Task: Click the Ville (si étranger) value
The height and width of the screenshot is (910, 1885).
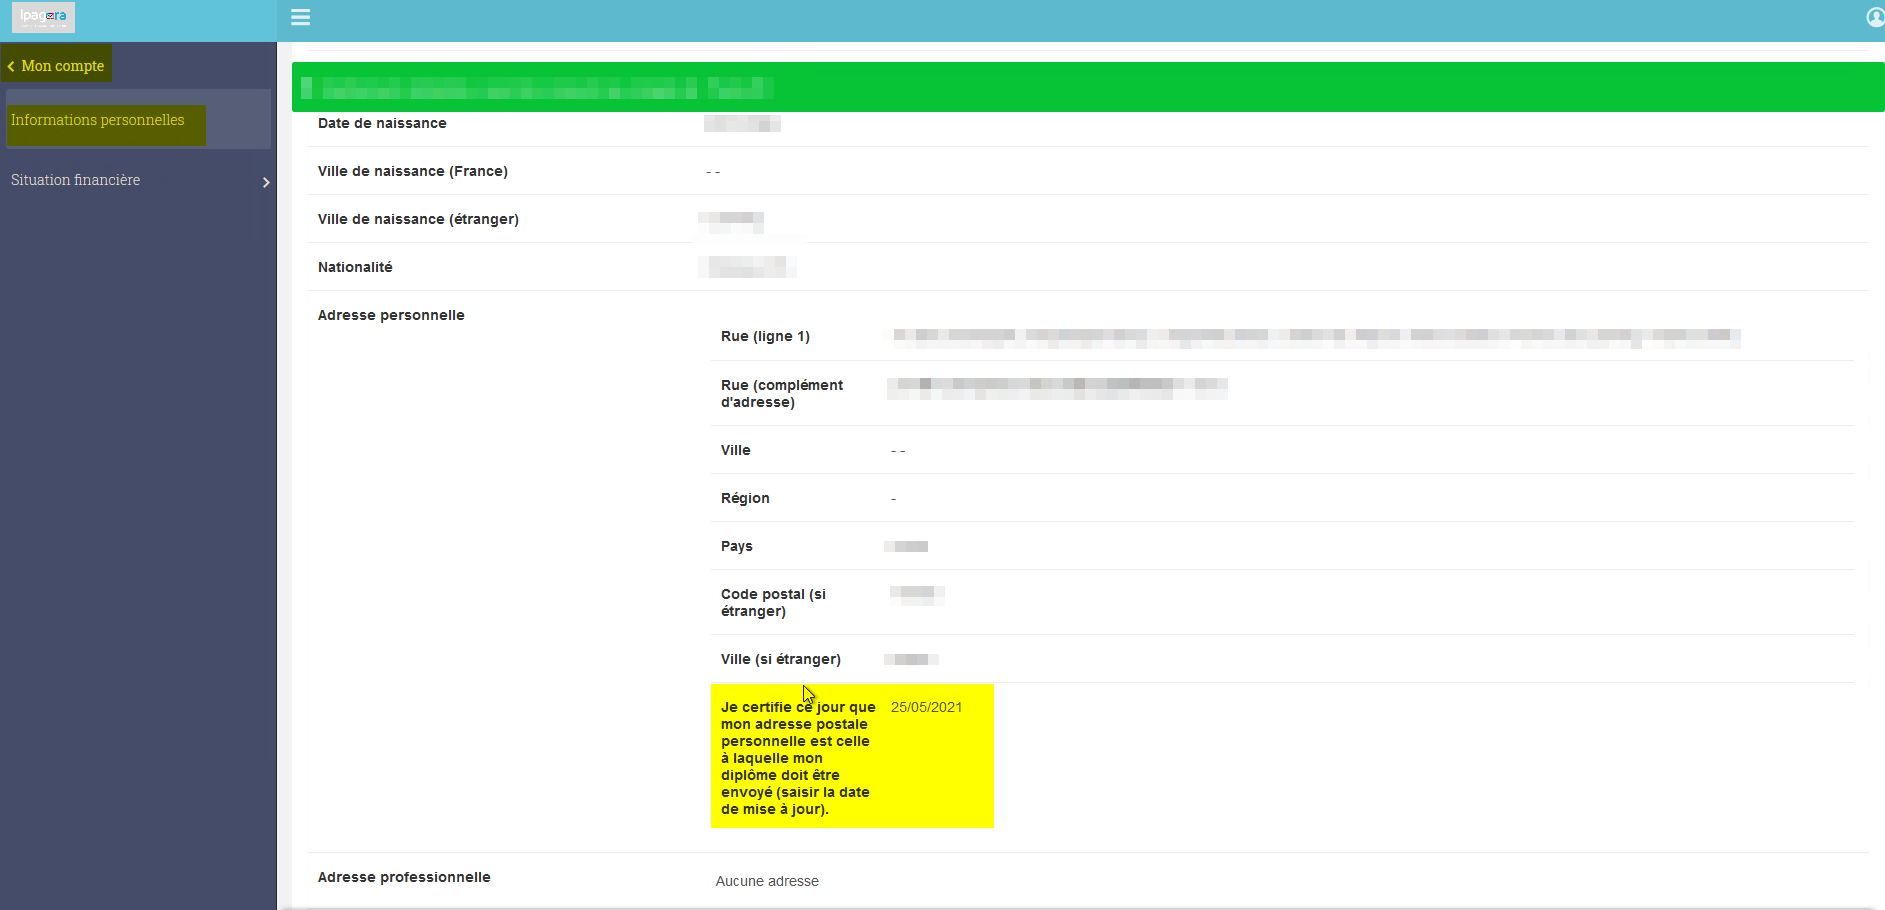Action: (911, 659)
